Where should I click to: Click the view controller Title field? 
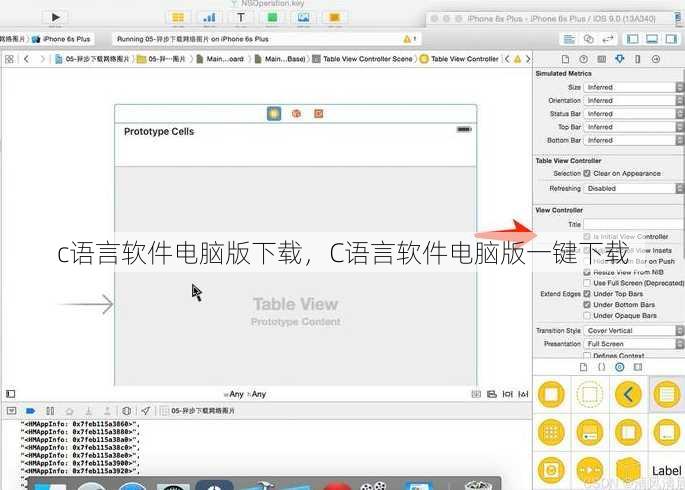(x=633, y=224)
